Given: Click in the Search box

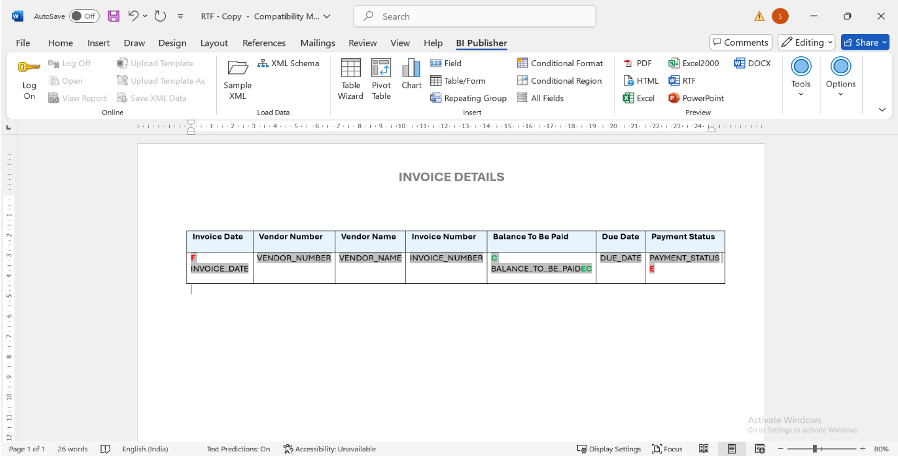Looking at the screenshot, I should click(475, 16).
